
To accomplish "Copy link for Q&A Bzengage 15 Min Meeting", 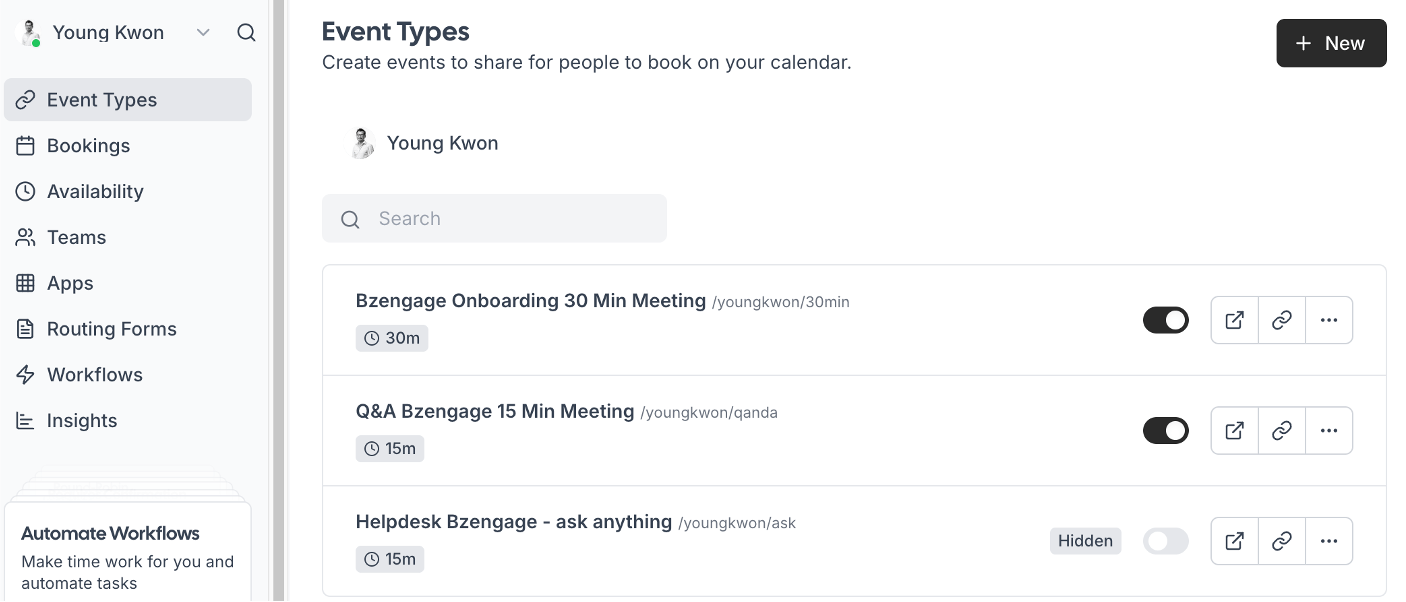I will coord(1282,431).
